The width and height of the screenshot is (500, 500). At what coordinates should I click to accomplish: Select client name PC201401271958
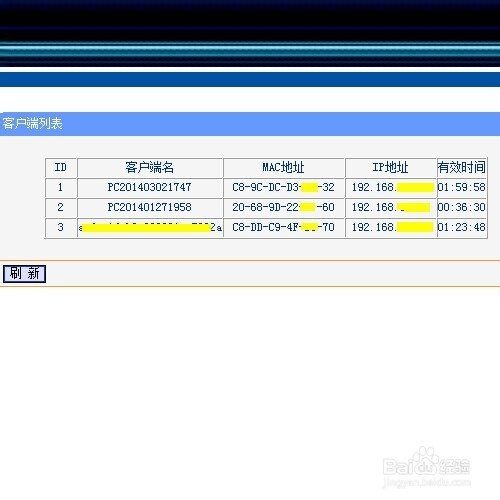point(150,207)
